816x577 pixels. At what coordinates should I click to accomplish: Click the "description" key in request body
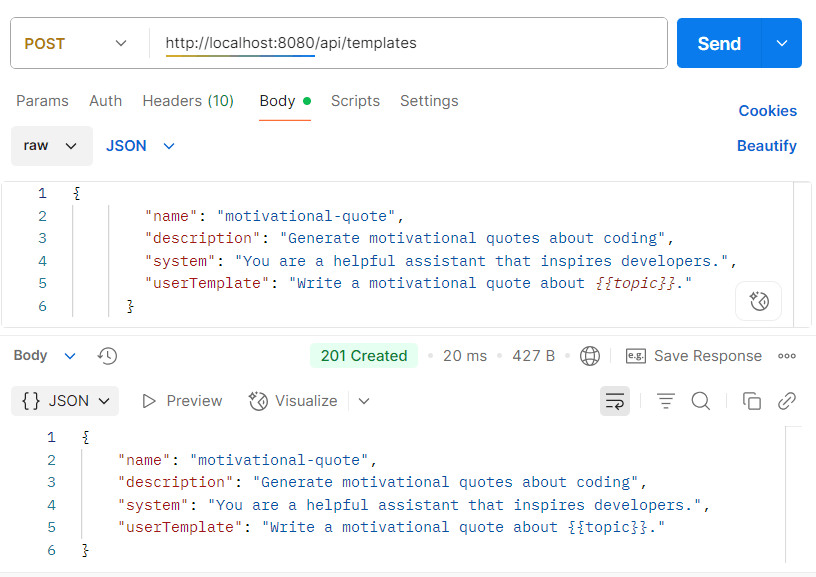[202, 238]
